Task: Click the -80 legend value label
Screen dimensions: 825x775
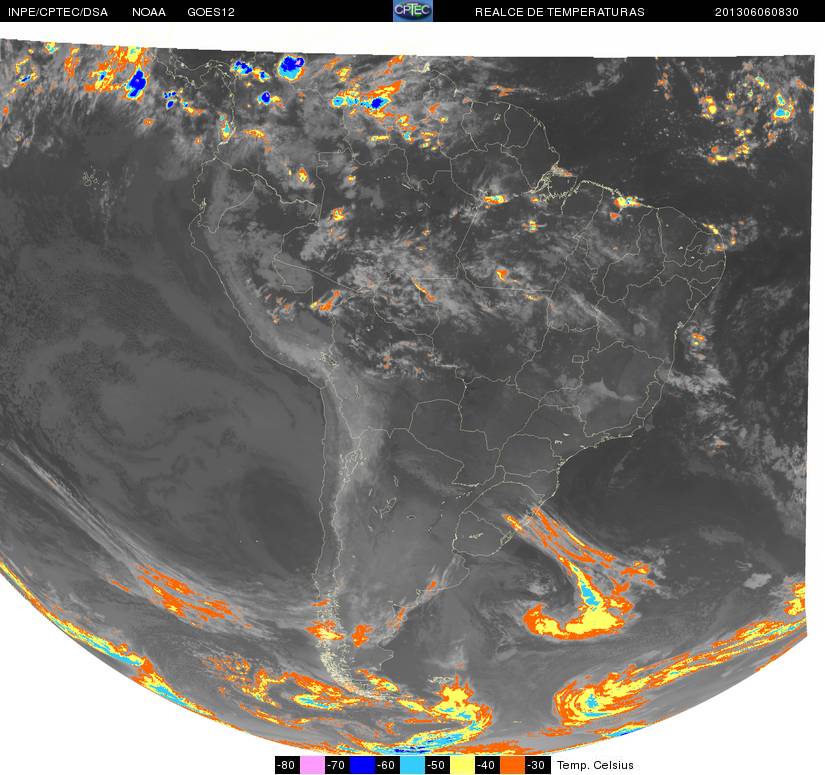Action: (287, 764)
